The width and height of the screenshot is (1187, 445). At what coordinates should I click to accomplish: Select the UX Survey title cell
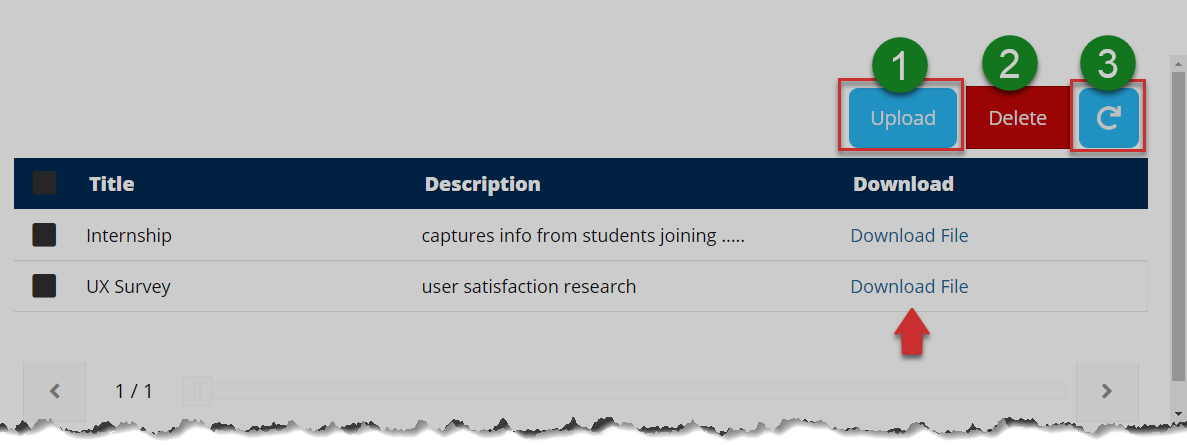(129, 287)
